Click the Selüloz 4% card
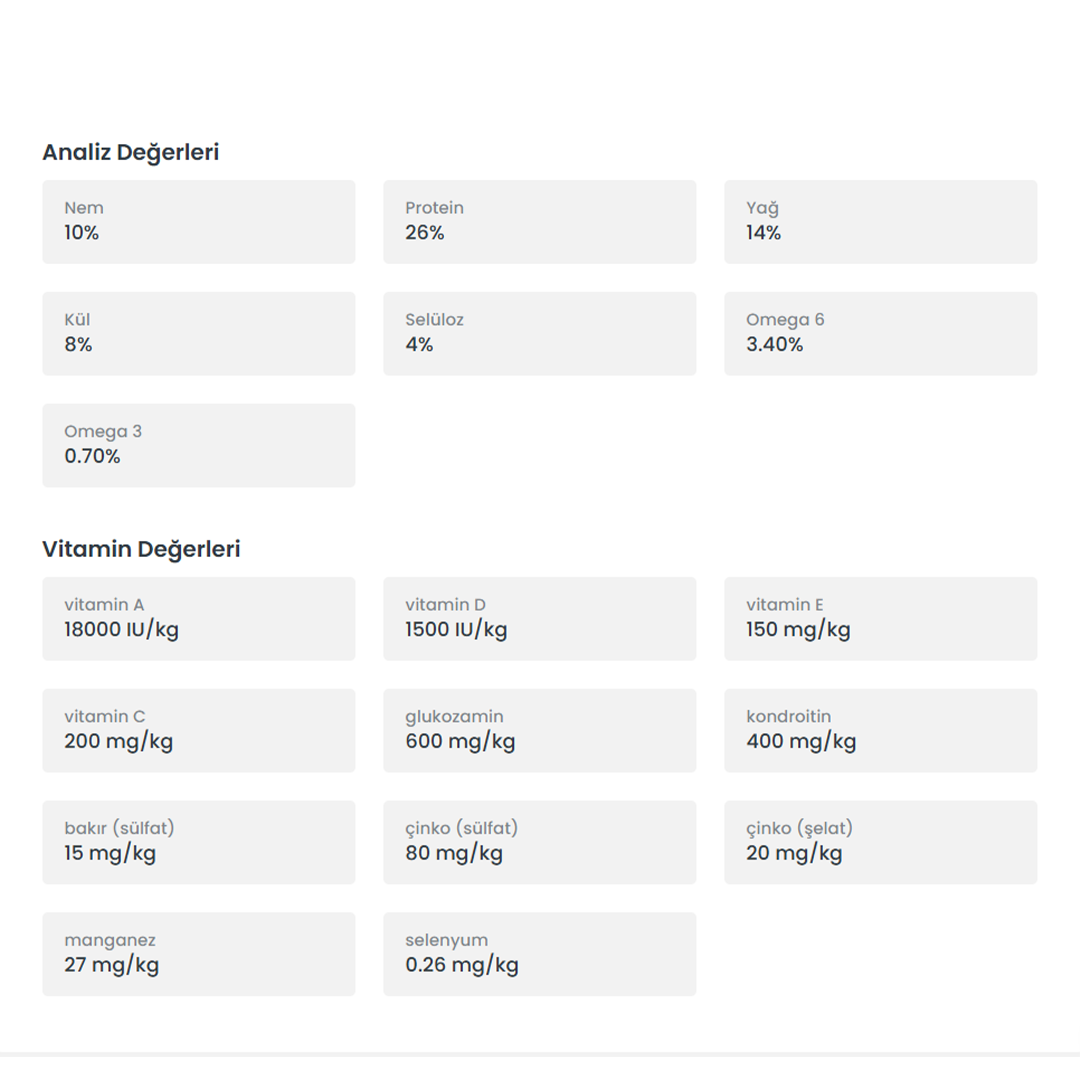 click(x=539, y=334)
